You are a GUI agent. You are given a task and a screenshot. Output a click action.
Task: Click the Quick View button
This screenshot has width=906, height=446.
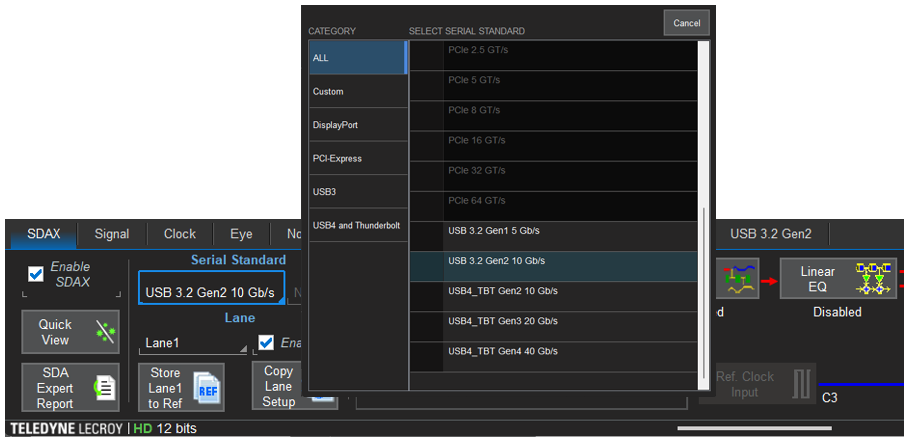tap(70, 332)
